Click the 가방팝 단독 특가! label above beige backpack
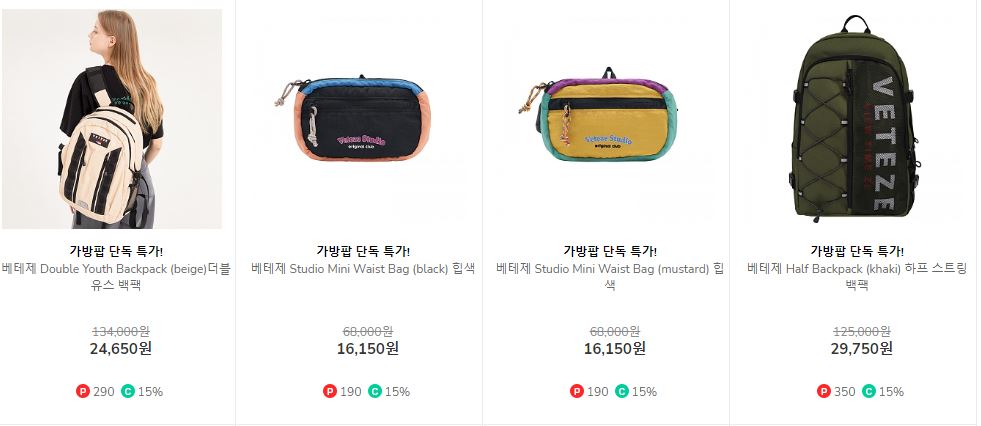 pyautogui.click(x=116, y=251)
